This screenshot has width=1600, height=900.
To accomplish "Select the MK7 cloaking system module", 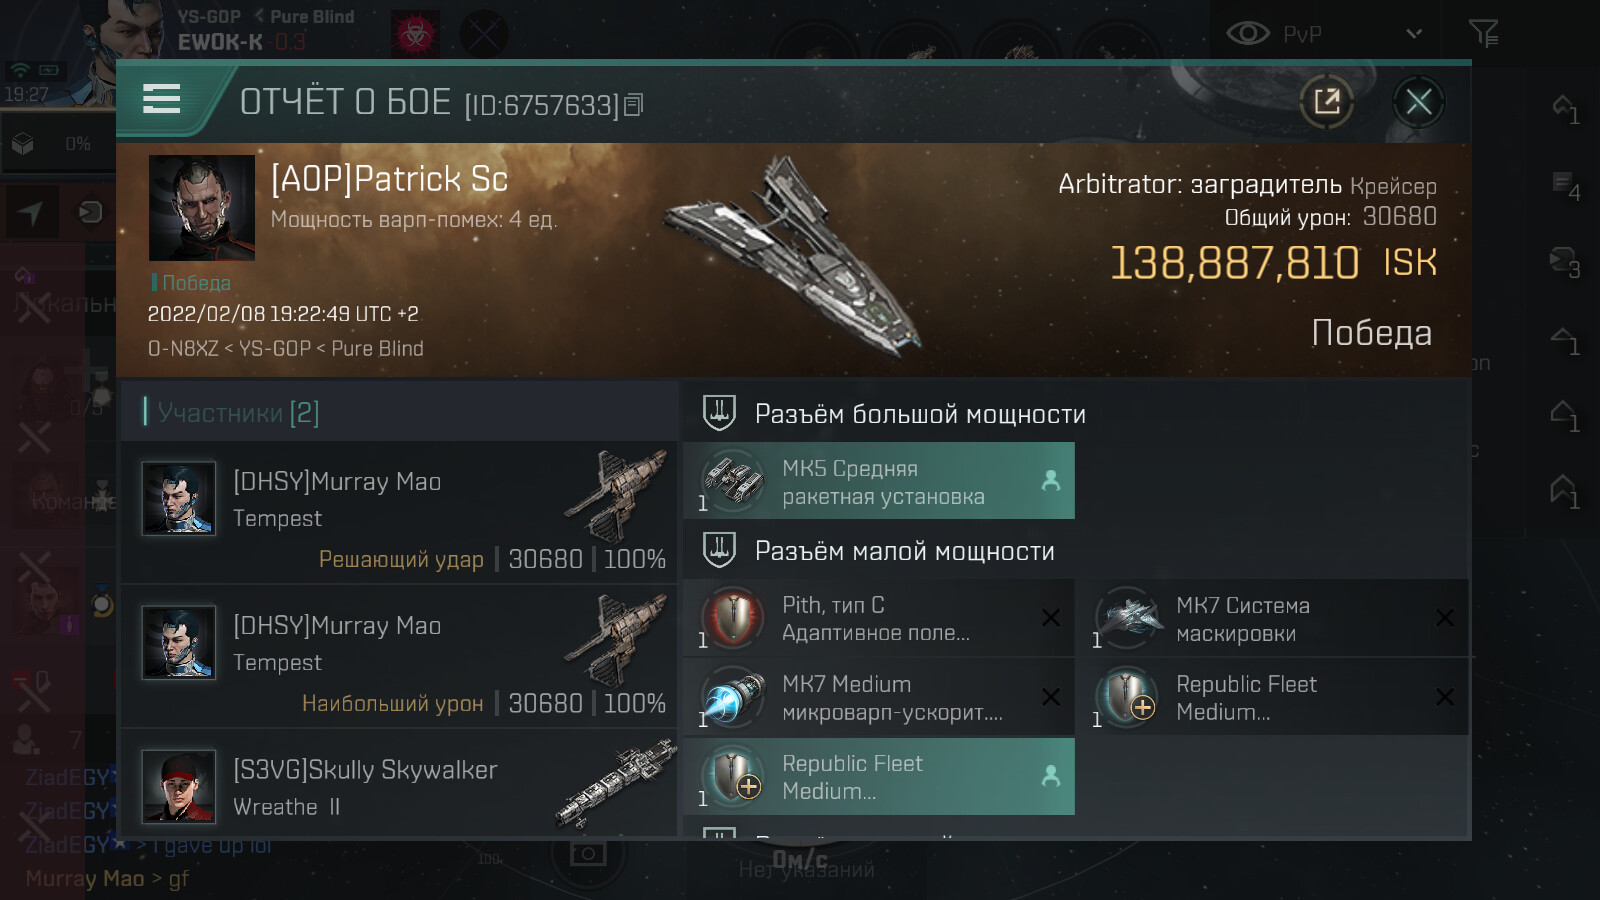I will tap(1272, 619).
